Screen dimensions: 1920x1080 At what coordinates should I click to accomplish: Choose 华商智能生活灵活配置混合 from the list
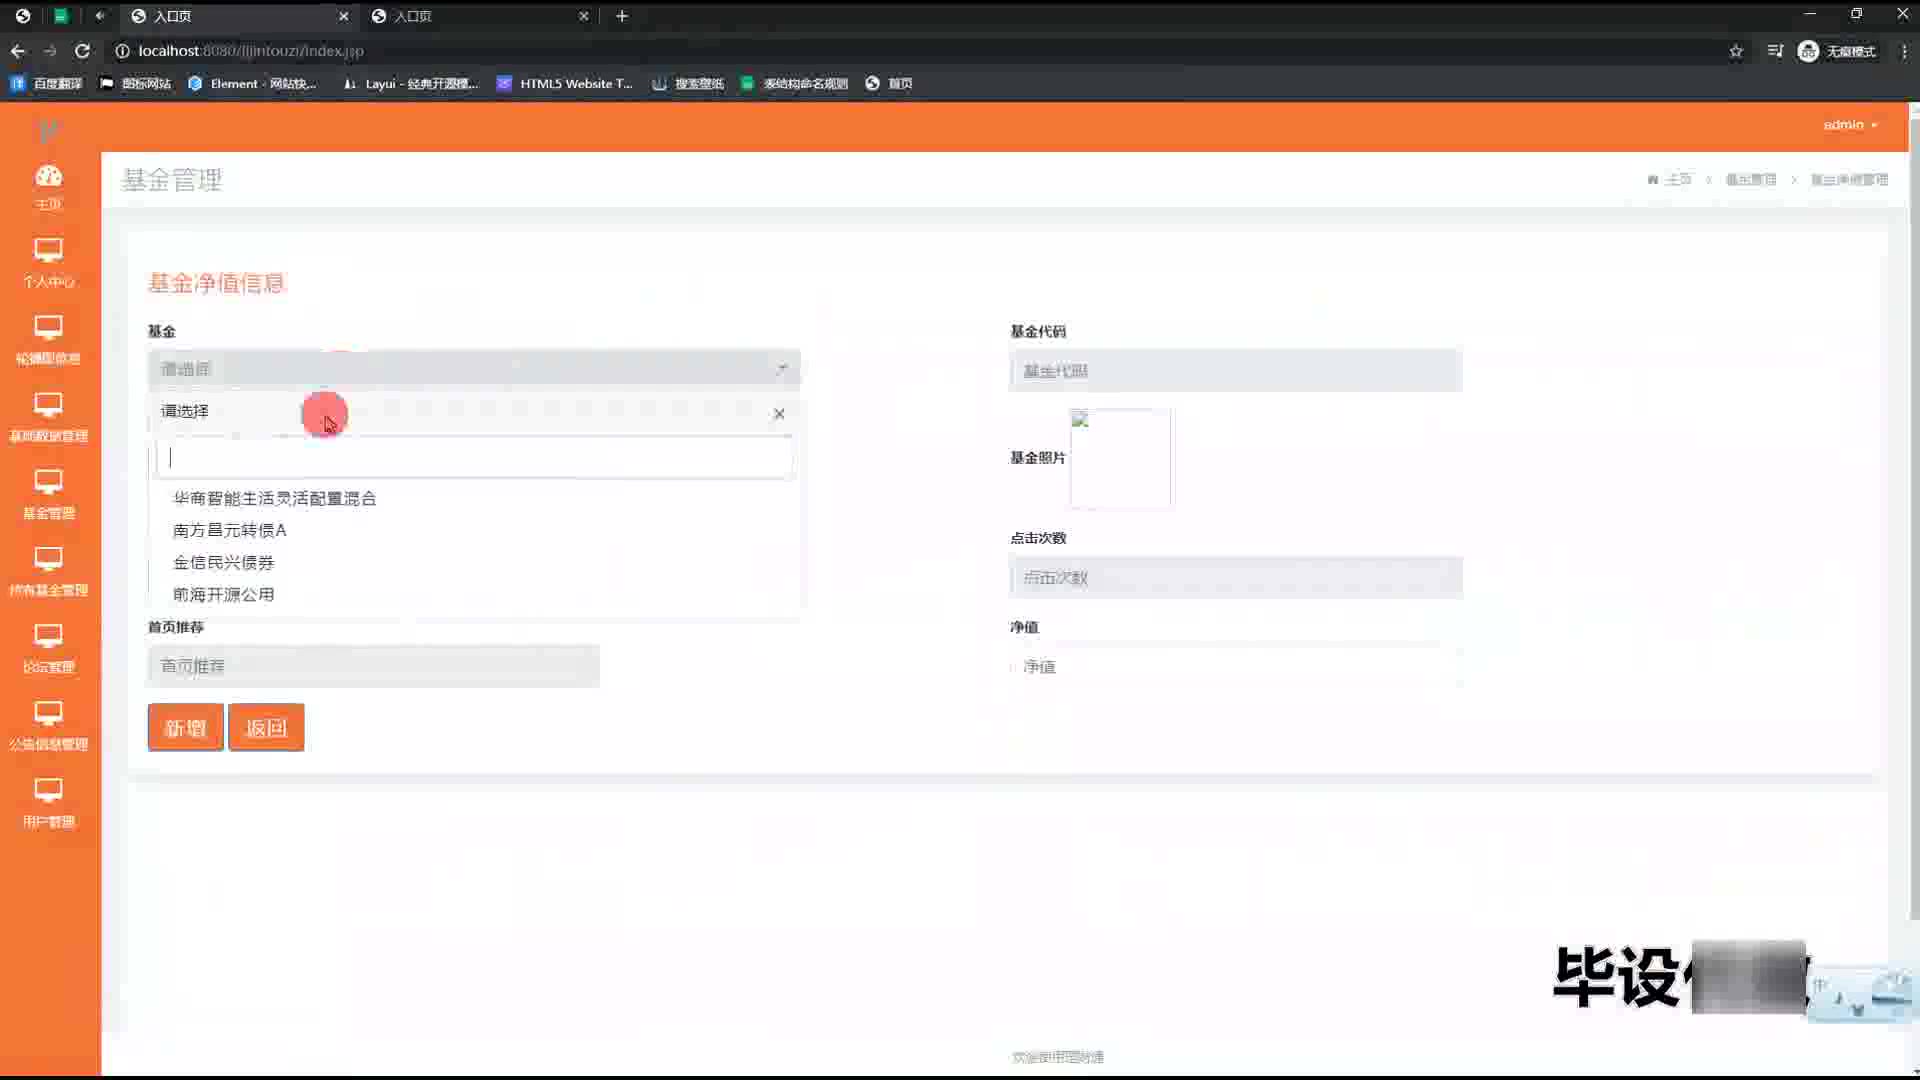tap(275, 498)
